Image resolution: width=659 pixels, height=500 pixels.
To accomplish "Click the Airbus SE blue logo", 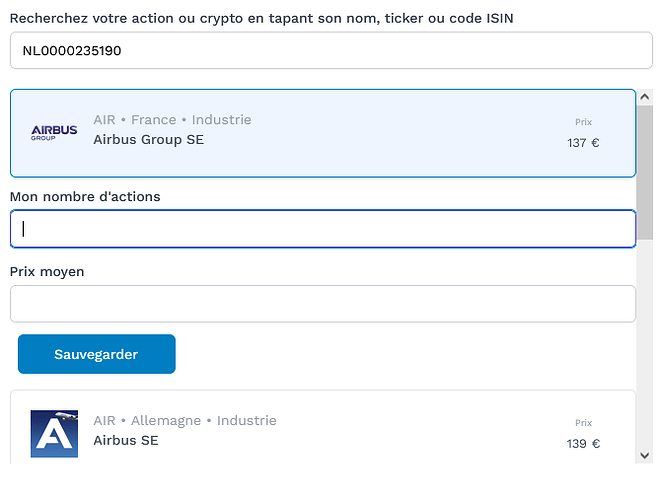I will pyautogui.click(x=54, y=434).
